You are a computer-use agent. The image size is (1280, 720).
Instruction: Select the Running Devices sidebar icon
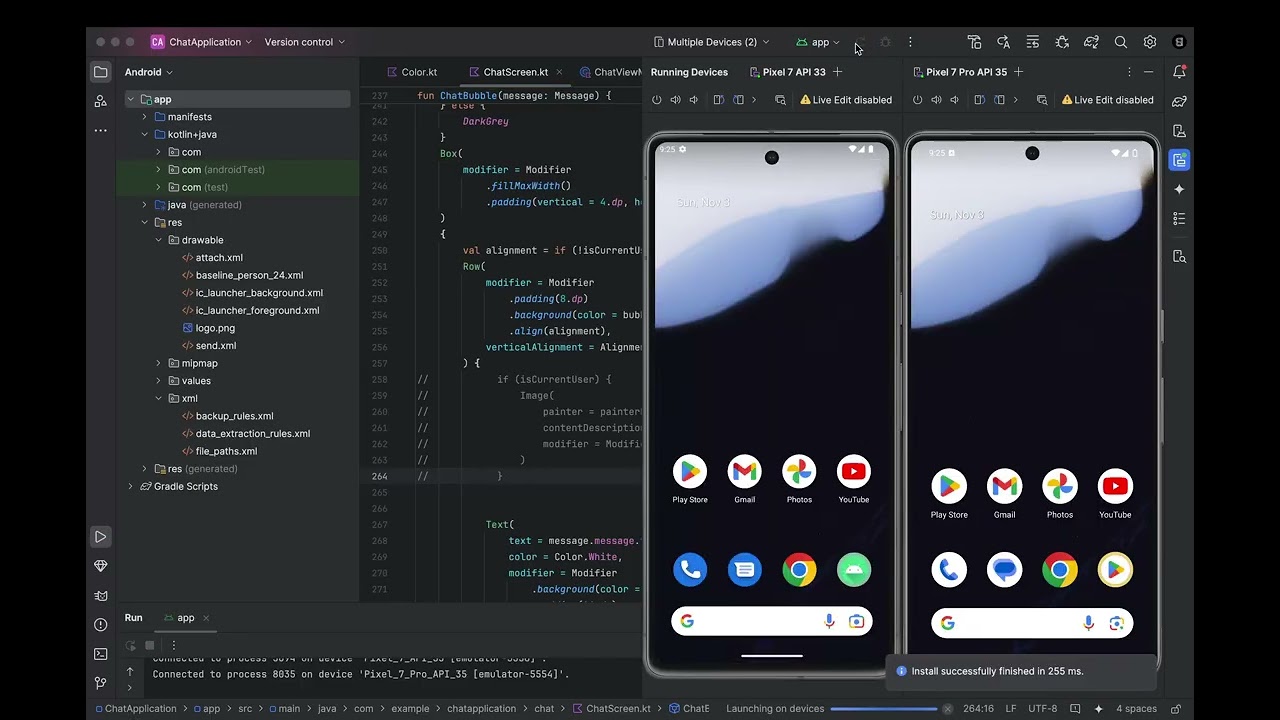click(x=1179, y=160)
